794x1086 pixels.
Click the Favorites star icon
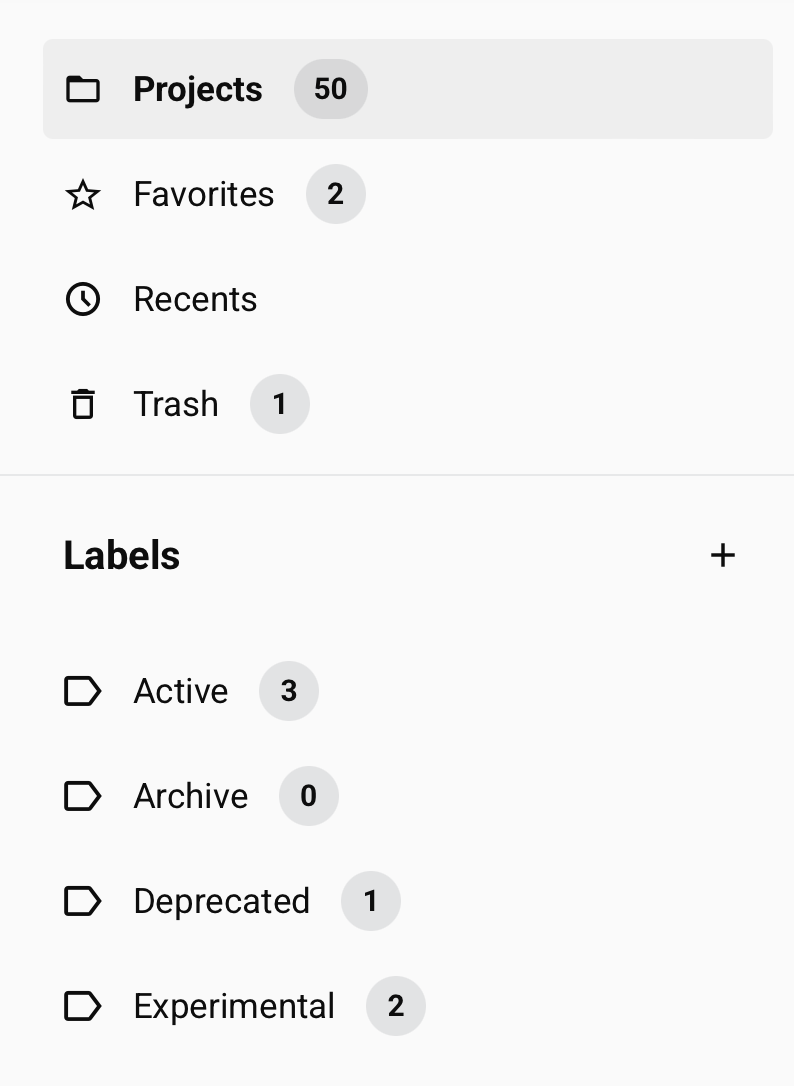[83, 194]
